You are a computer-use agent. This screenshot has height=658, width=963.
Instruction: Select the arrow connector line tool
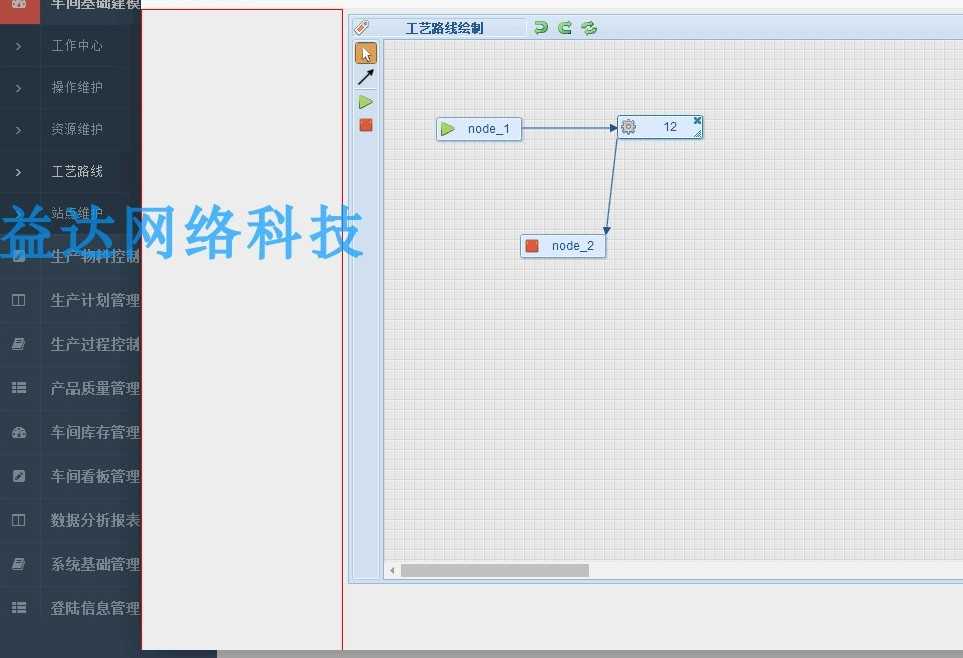(x=365, y=77)
